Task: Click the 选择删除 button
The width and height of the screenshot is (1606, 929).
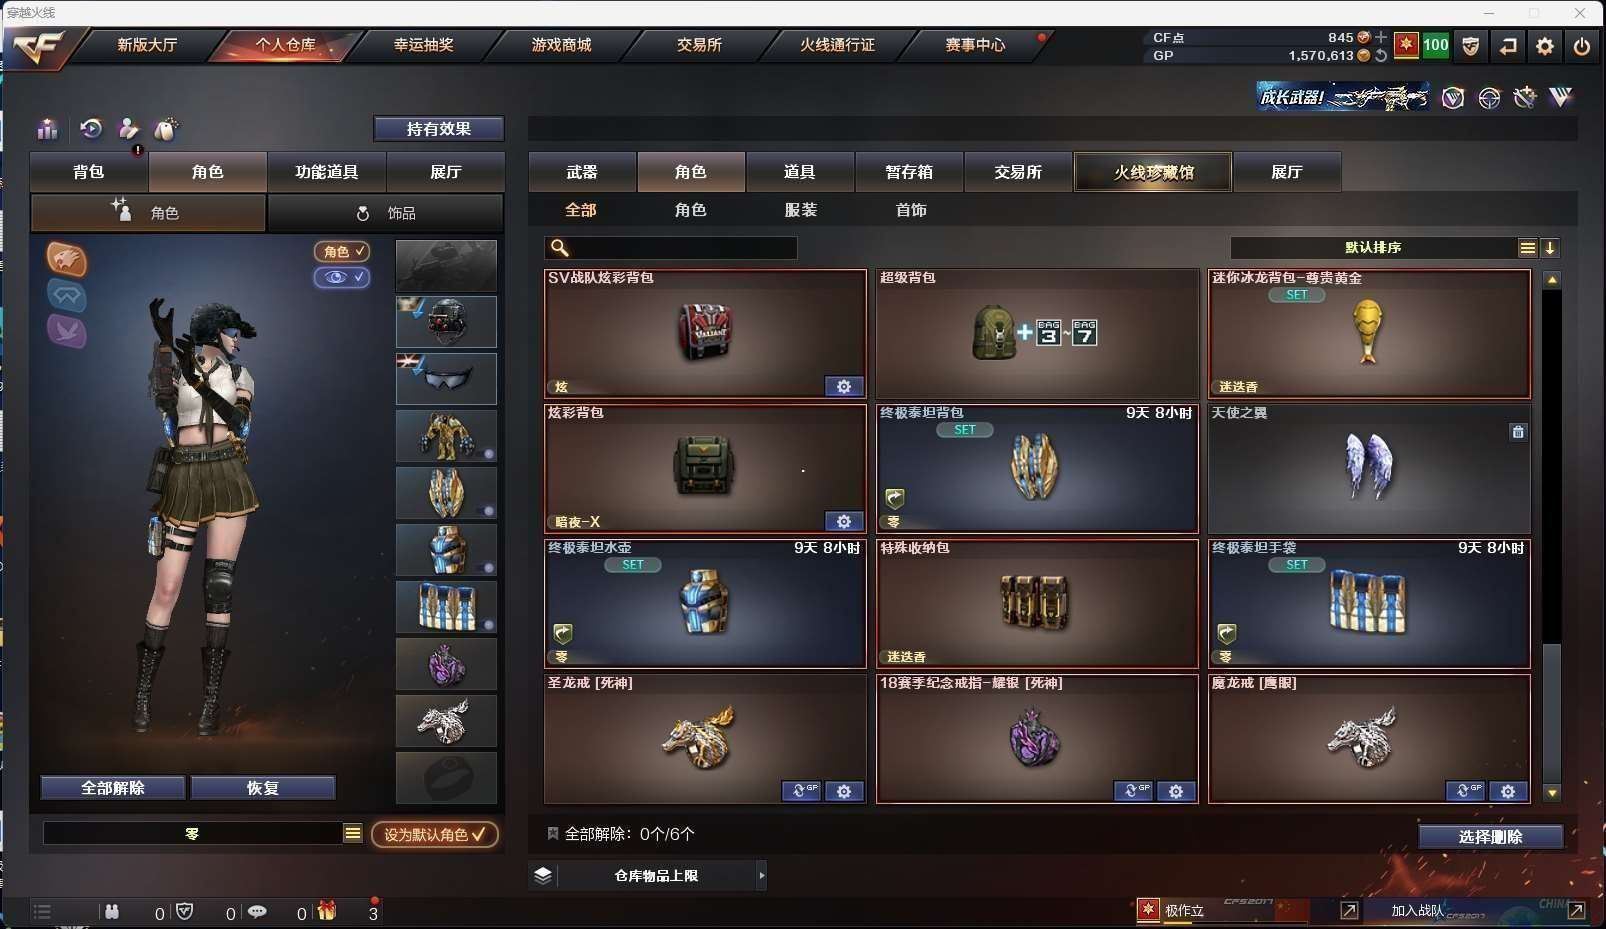Action: (1490, 837)
